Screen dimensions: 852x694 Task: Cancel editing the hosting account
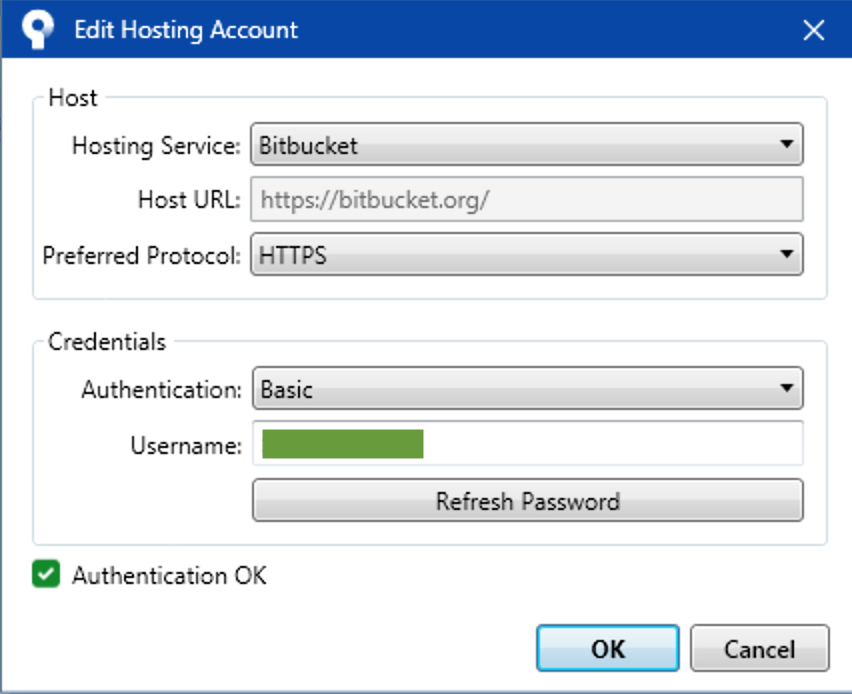(760, 648)
